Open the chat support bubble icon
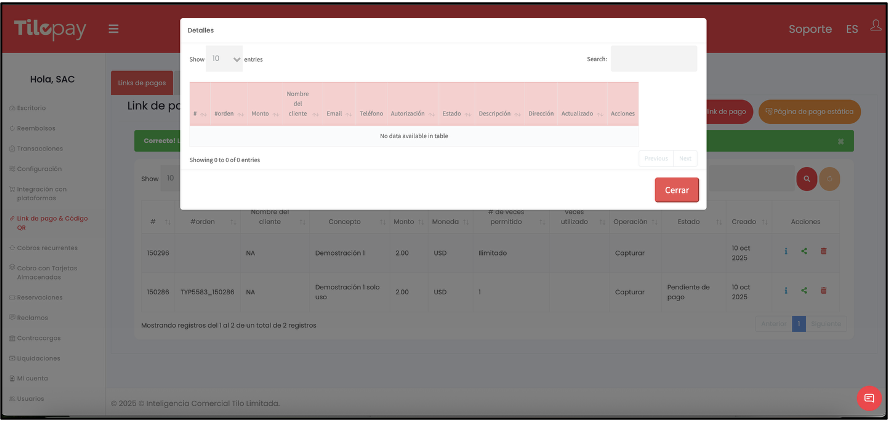 tap(869, 398)
